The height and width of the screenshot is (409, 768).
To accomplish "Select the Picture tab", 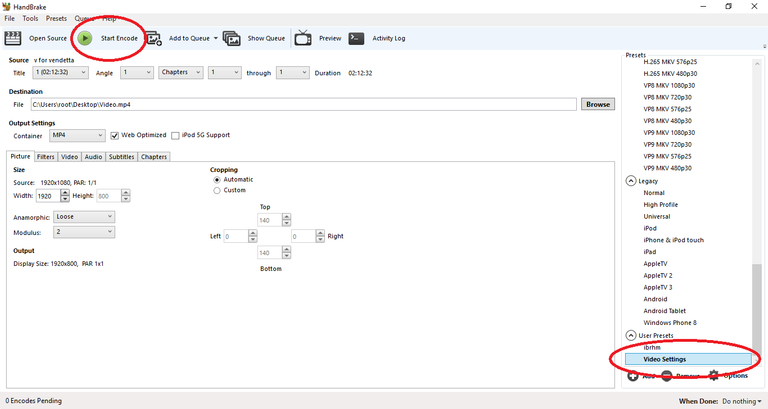I will coord(21,156).
